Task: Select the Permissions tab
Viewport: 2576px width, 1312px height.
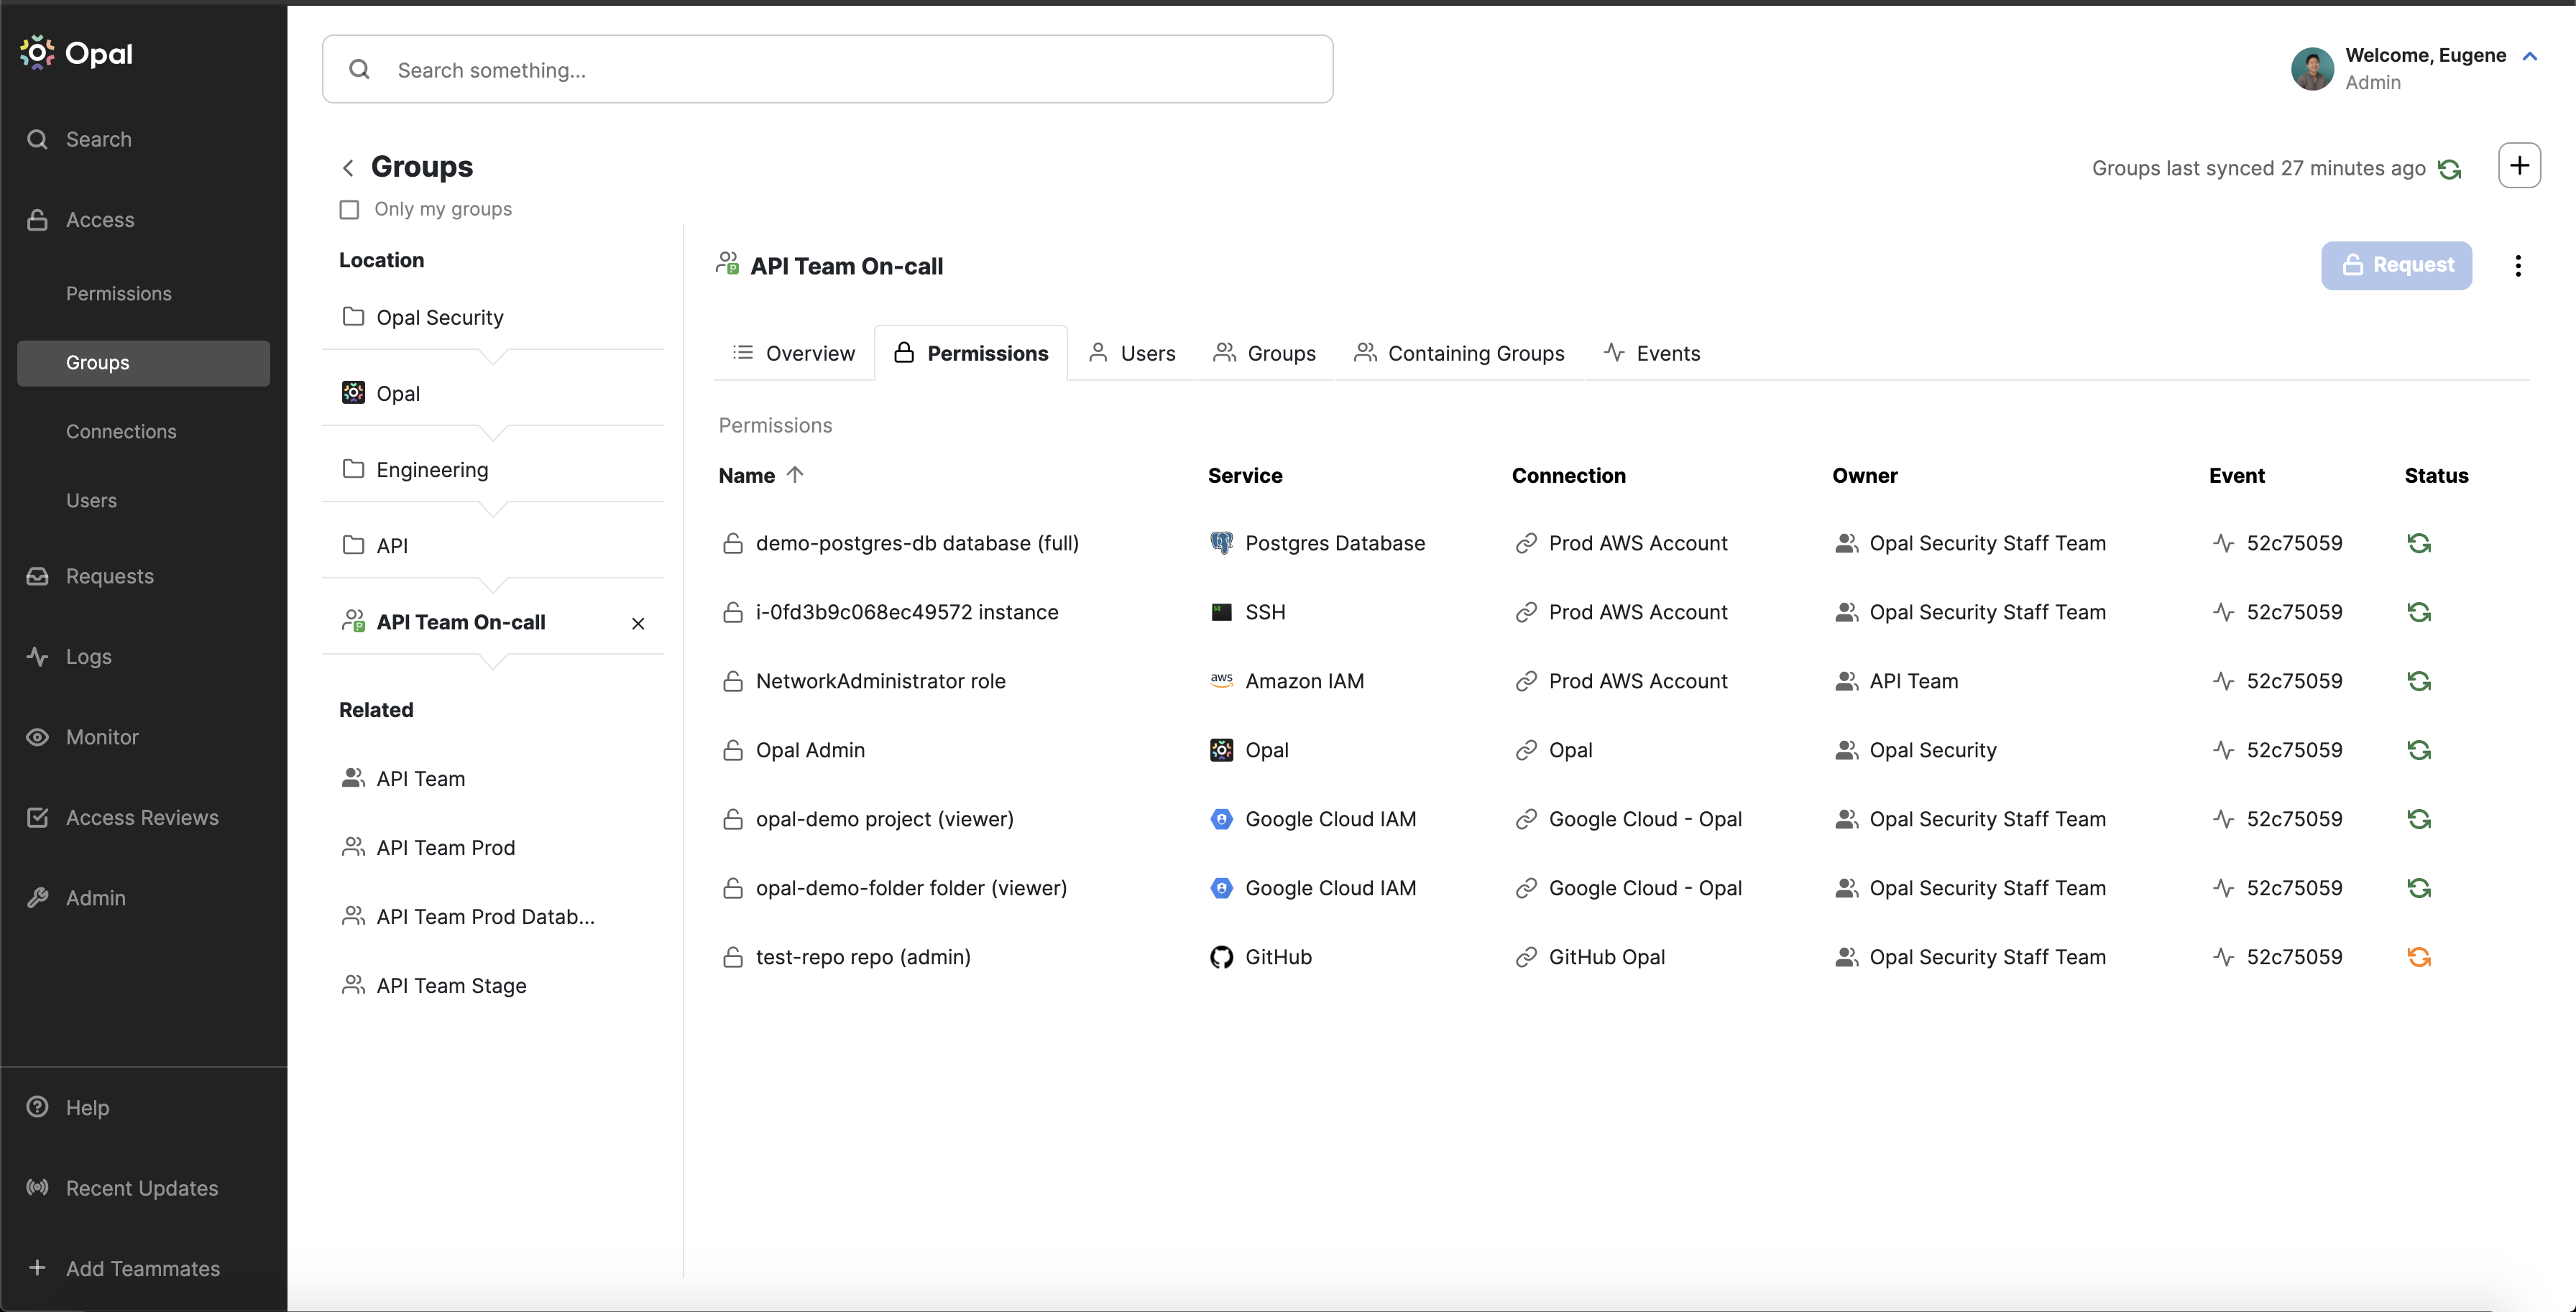Action: [x=971, y=353]
